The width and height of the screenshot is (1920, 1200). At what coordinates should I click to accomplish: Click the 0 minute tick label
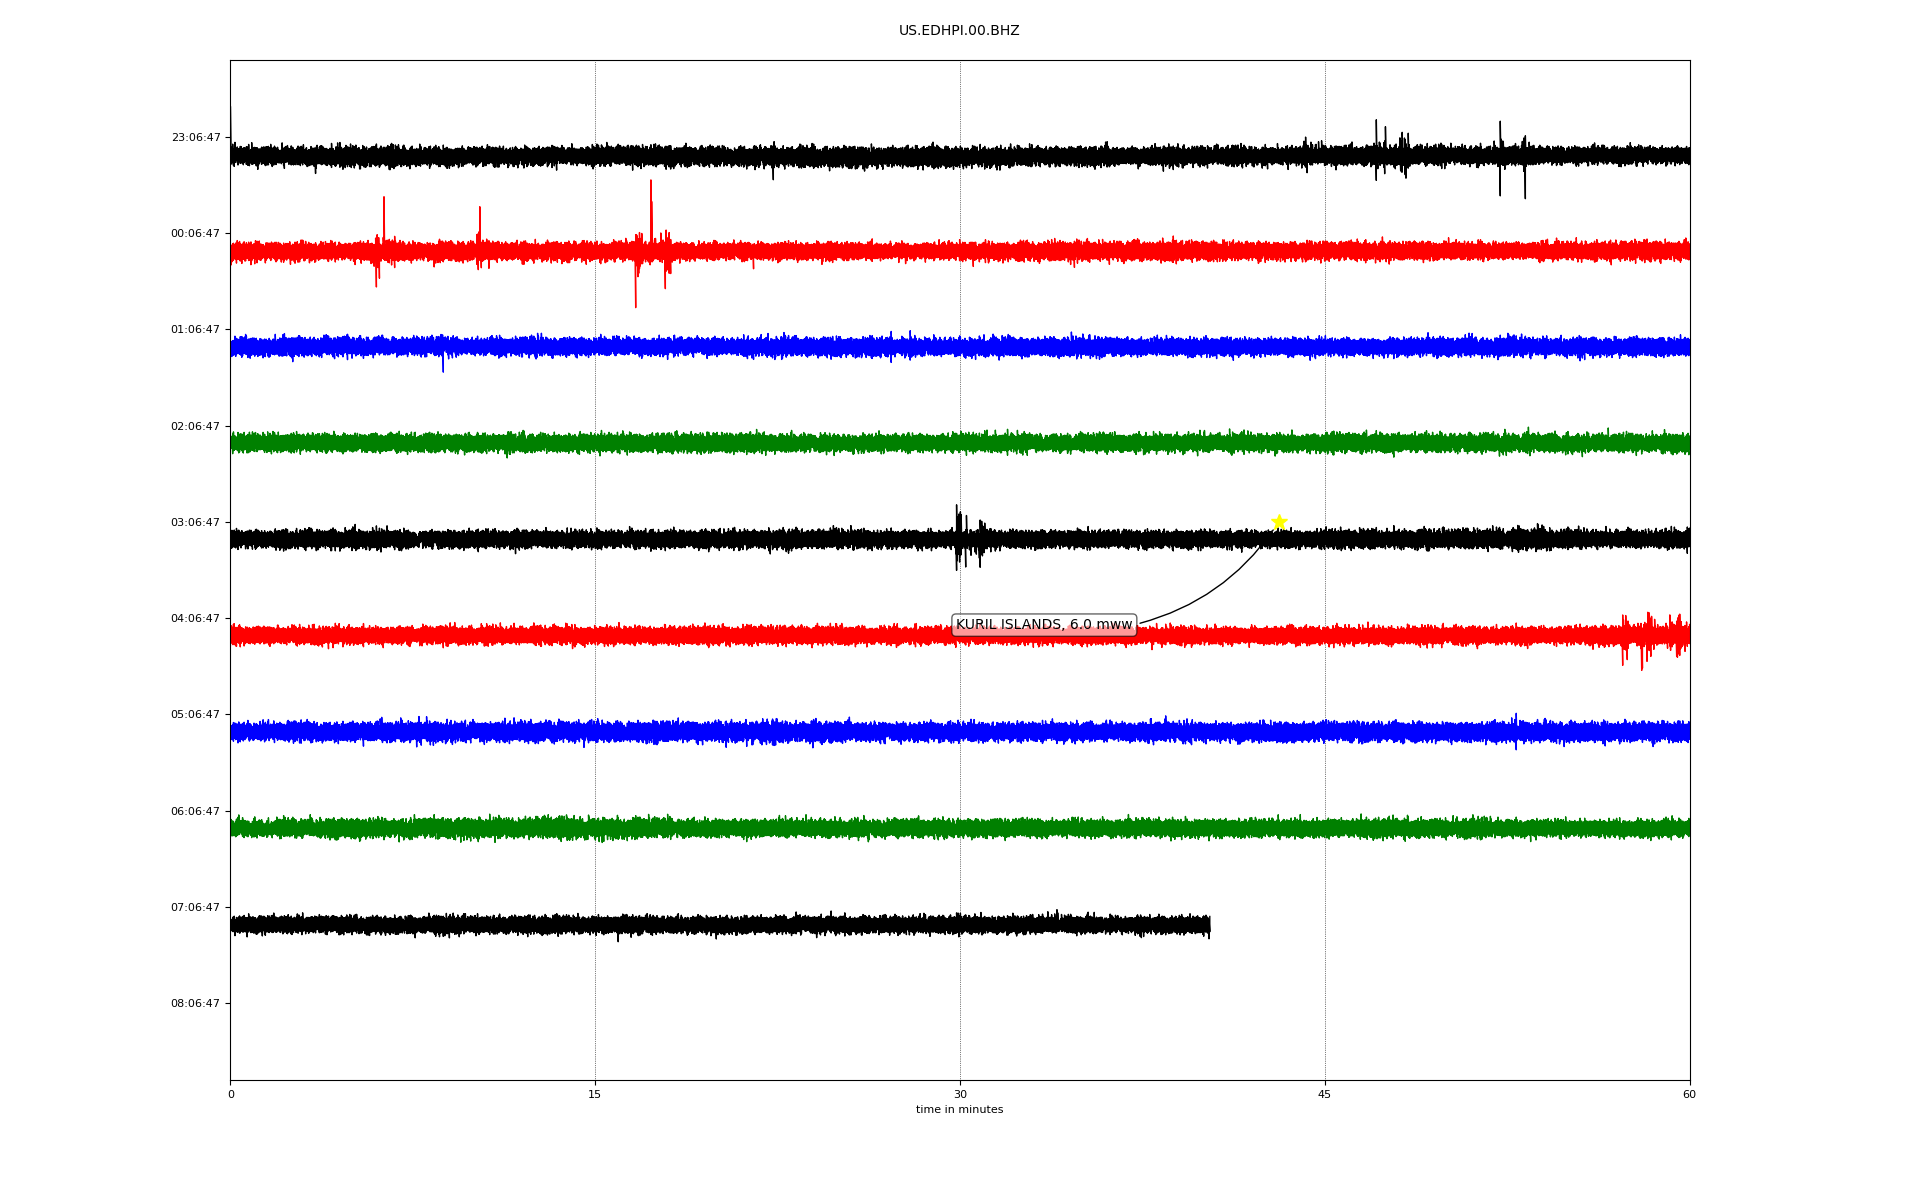[231, 1095]
